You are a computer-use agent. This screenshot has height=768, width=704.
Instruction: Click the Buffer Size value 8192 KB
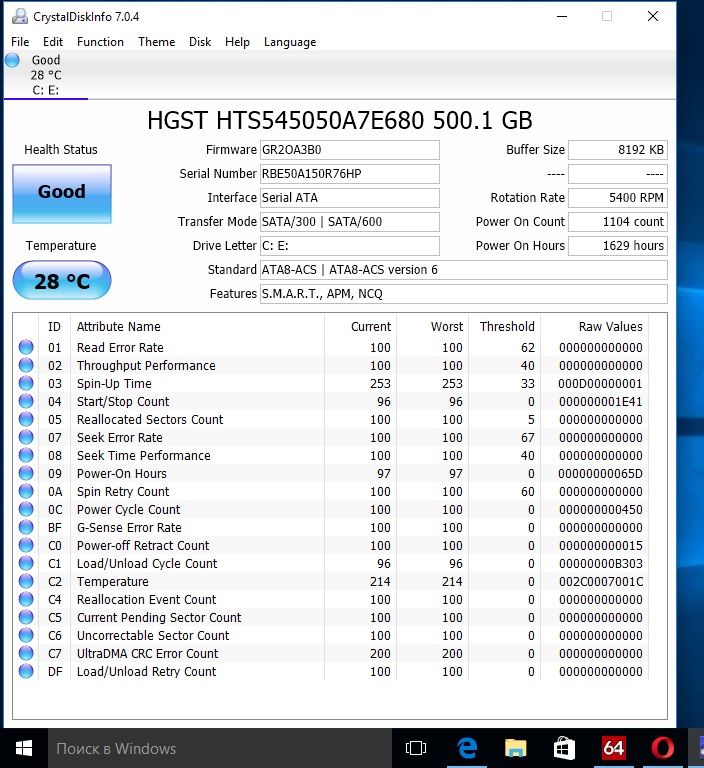pos(617,150)
